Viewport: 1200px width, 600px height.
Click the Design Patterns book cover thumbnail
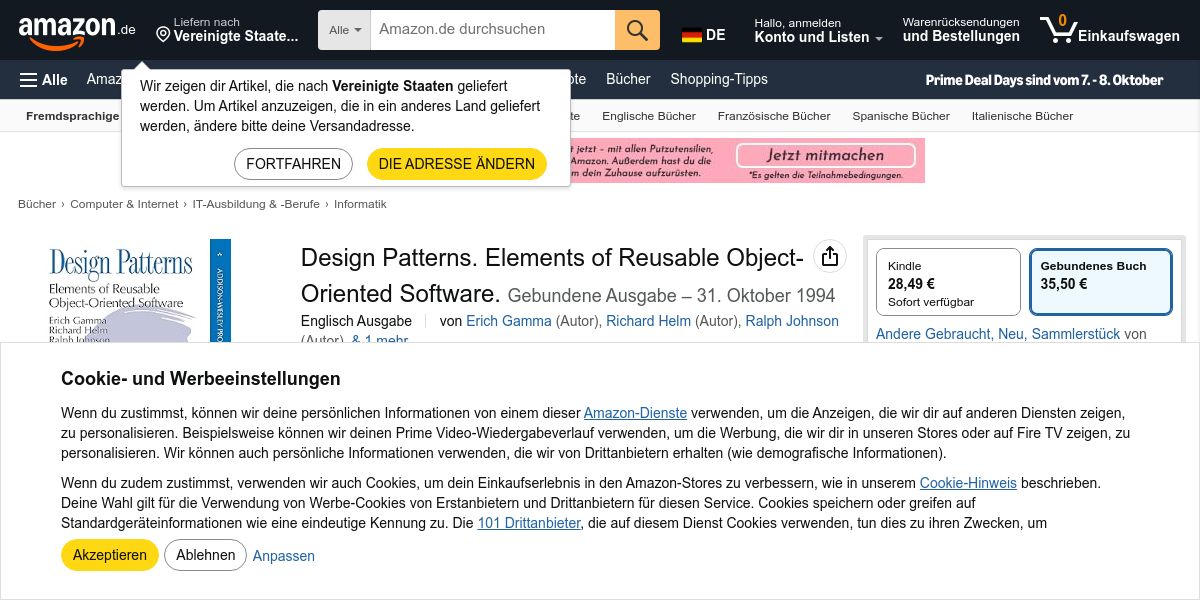[x=139, y=291]
